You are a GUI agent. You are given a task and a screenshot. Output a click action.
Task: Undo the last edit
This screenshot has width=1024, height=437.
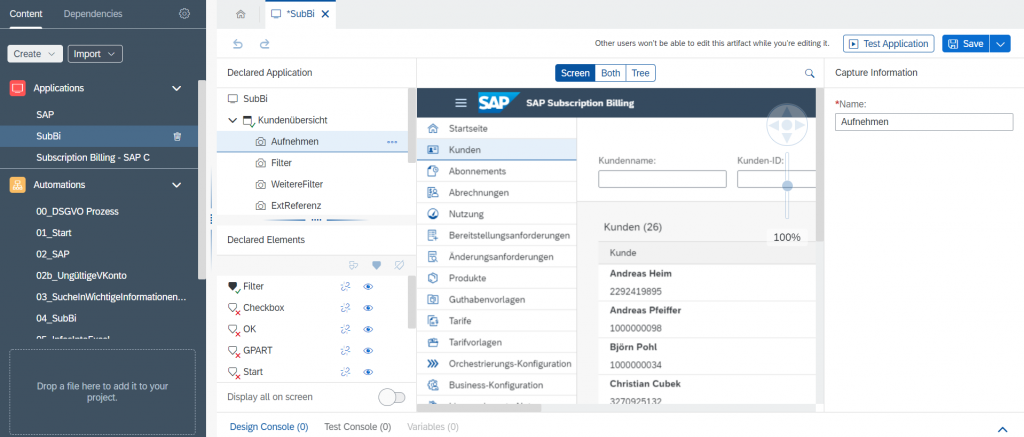pyautogui.click(x=238, y=44)
